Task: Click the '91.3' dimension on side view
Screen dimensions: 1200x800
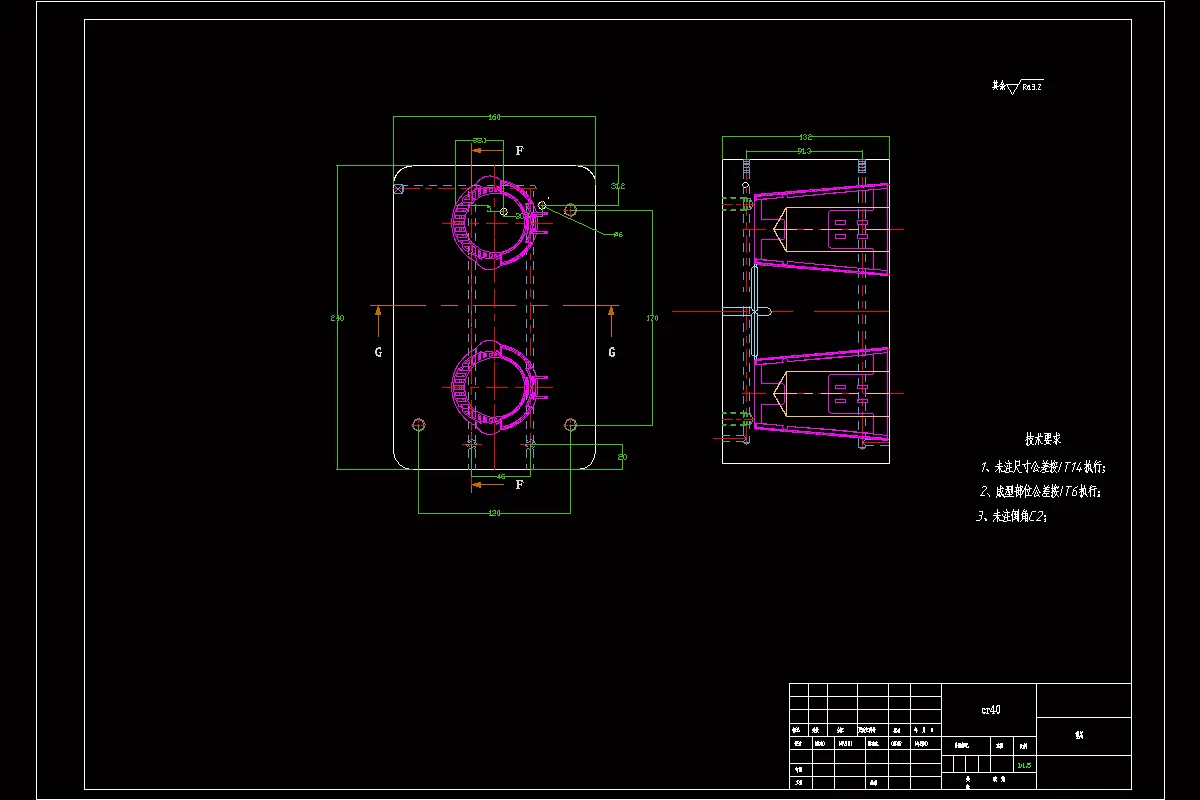Action: (x=803, y=151)
